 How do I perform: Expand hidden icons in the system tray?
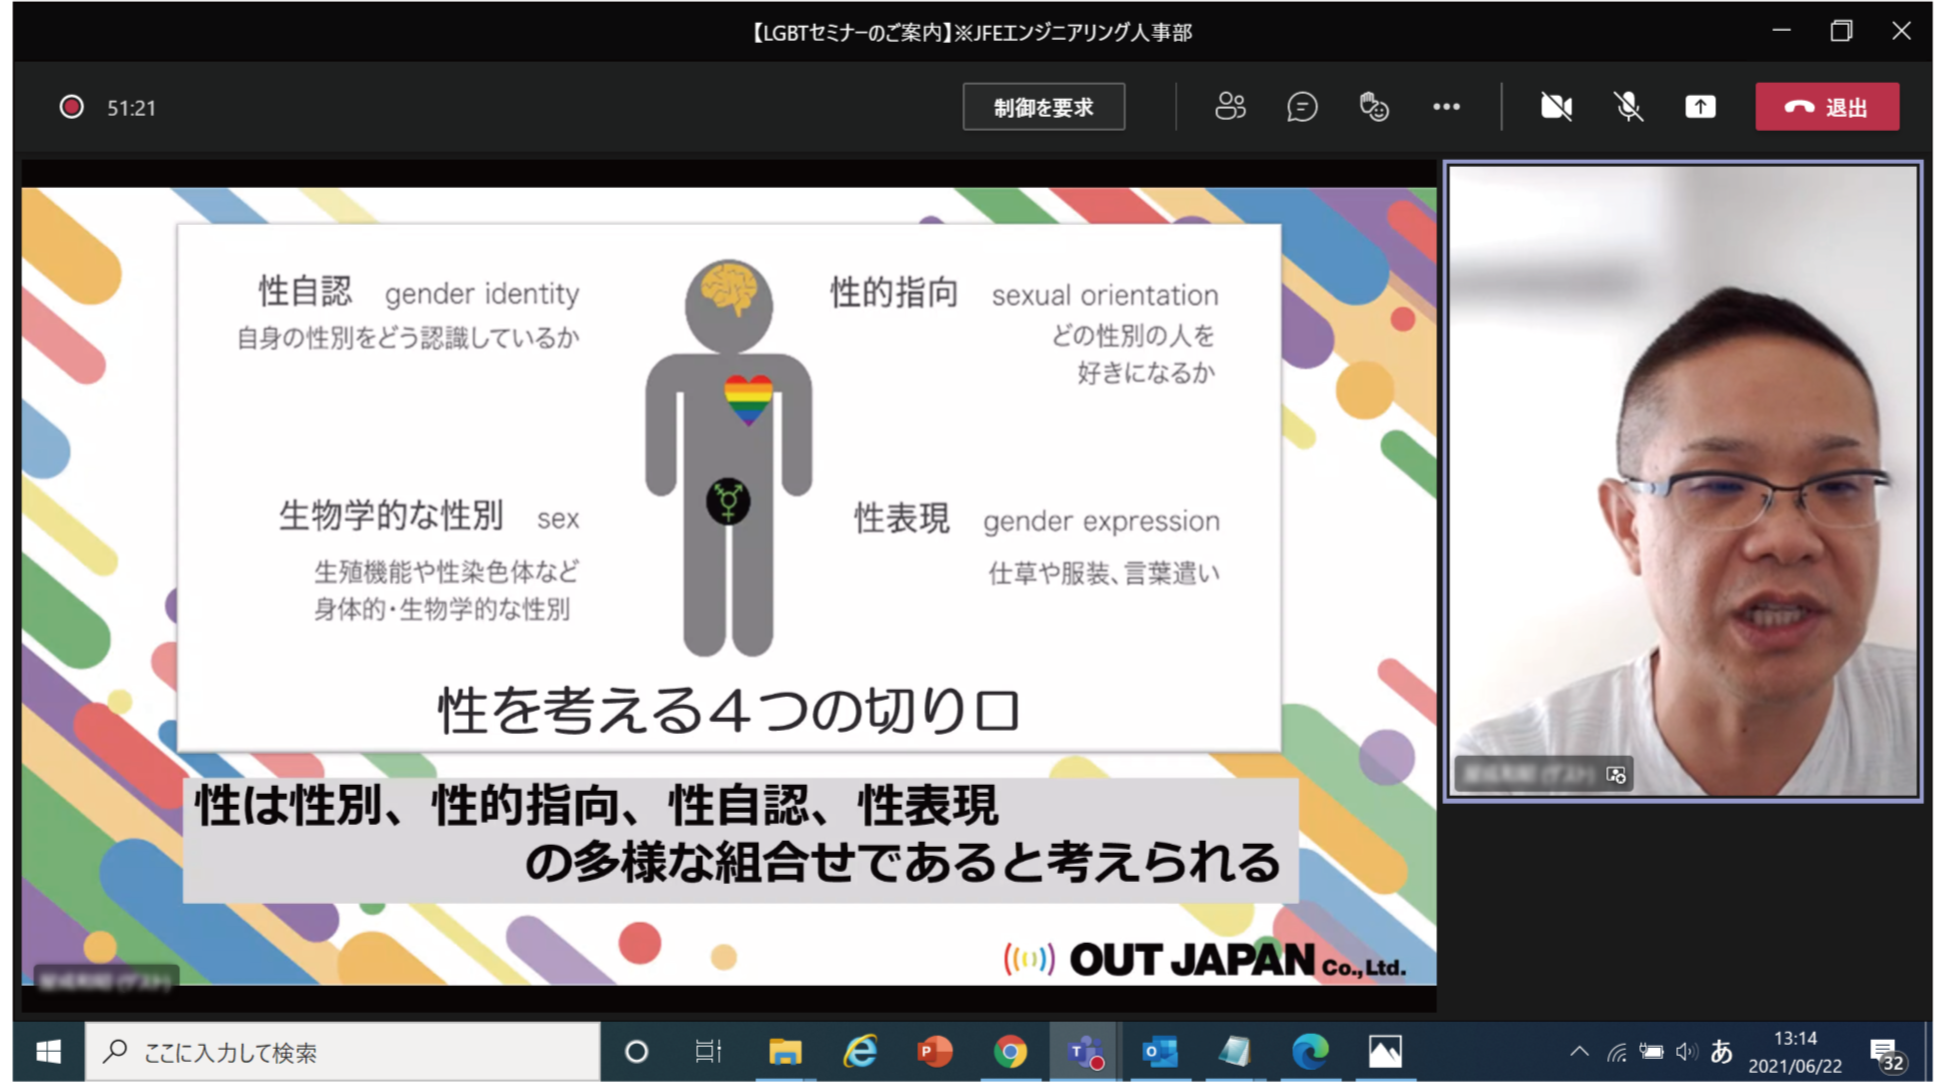point(1580,1052)
